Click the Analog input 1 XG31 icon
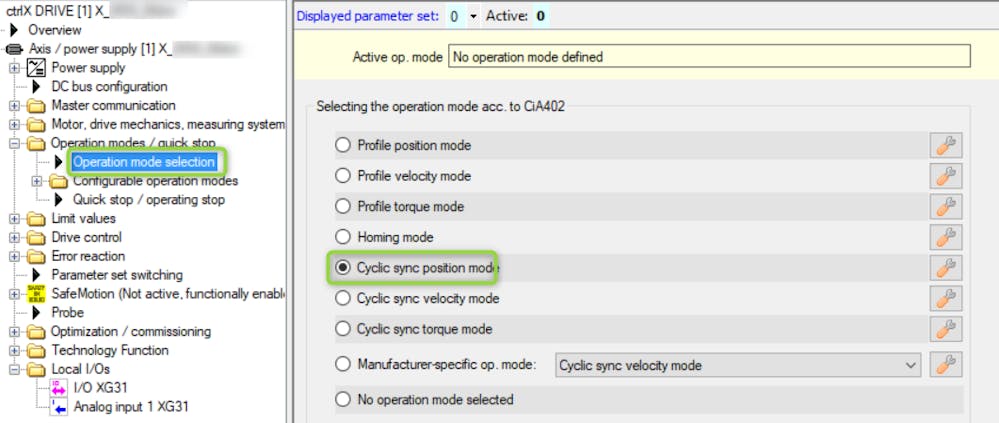 (x=58, y=407)
